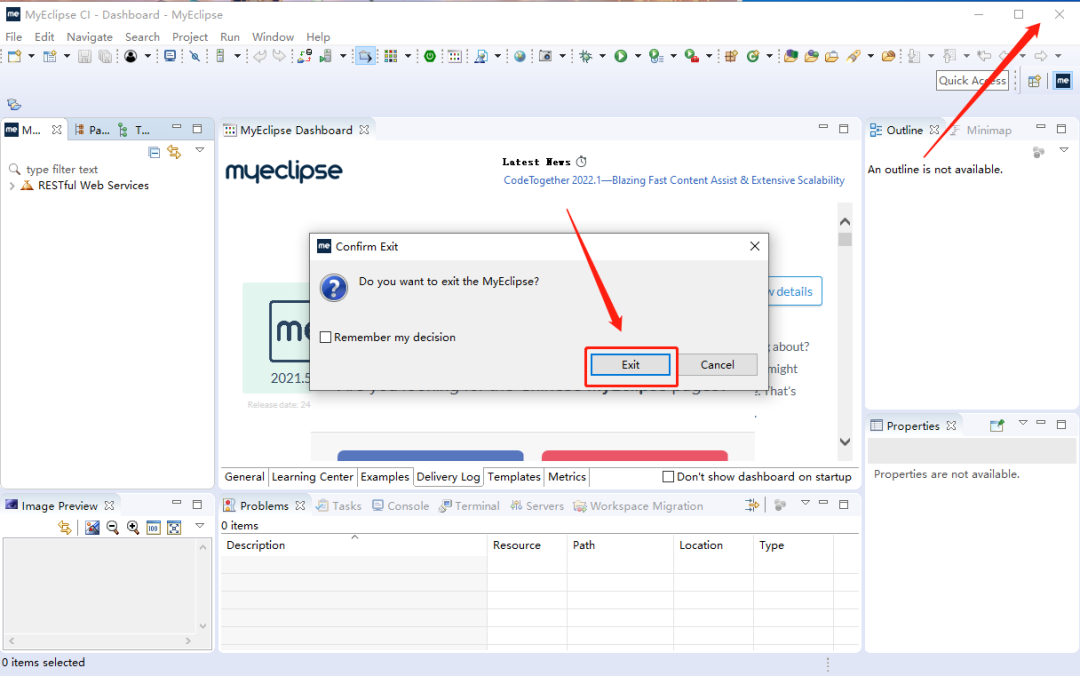
Task: Switch to the Console tab
Action: [401, 506]
